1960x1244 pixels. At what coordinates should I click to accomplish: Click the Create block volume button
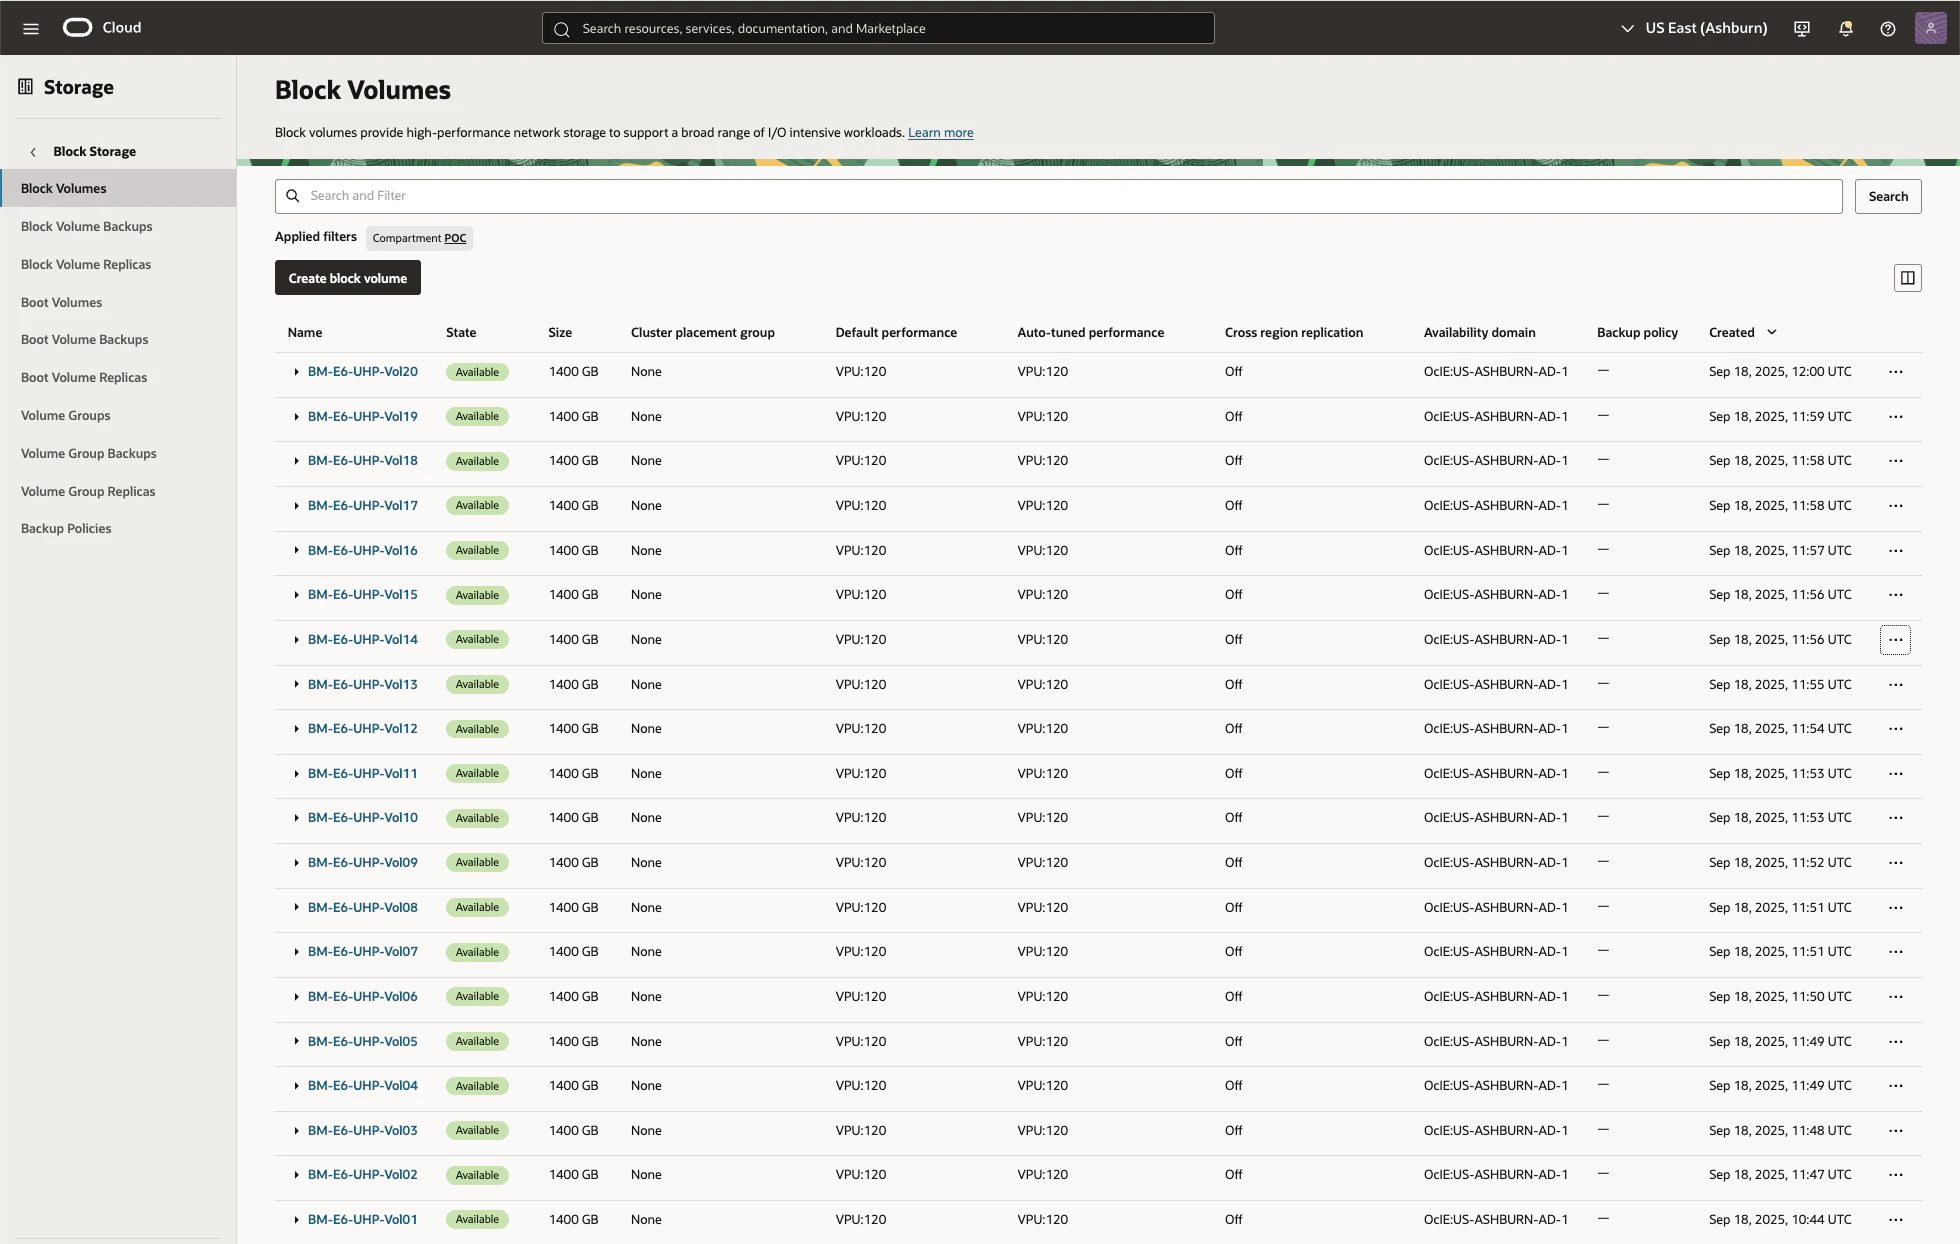coord(348,278)
